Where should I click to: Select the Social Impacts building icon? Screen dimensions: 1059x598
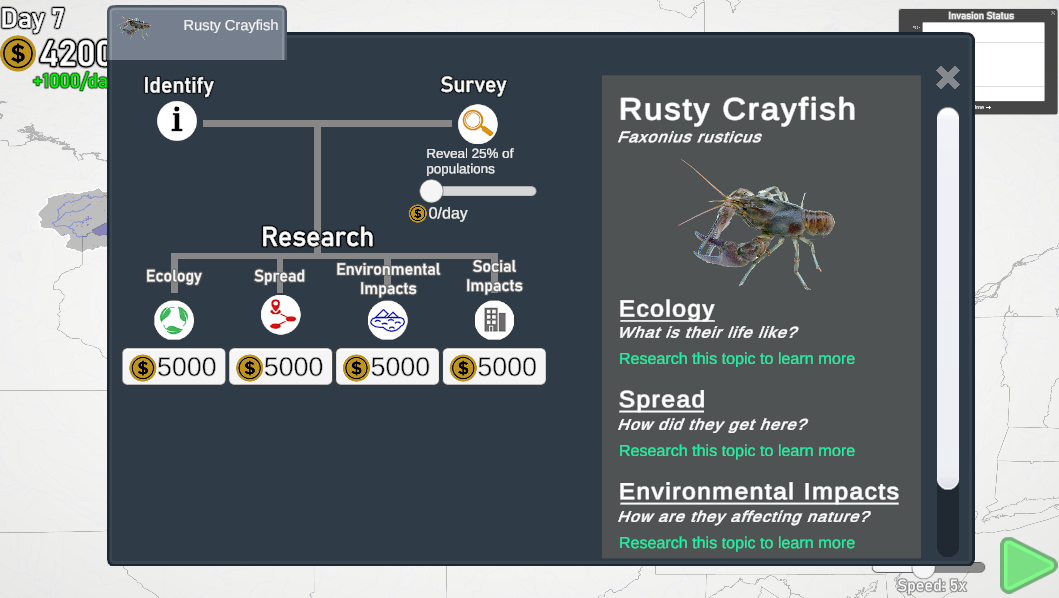(x=494, y=320)
